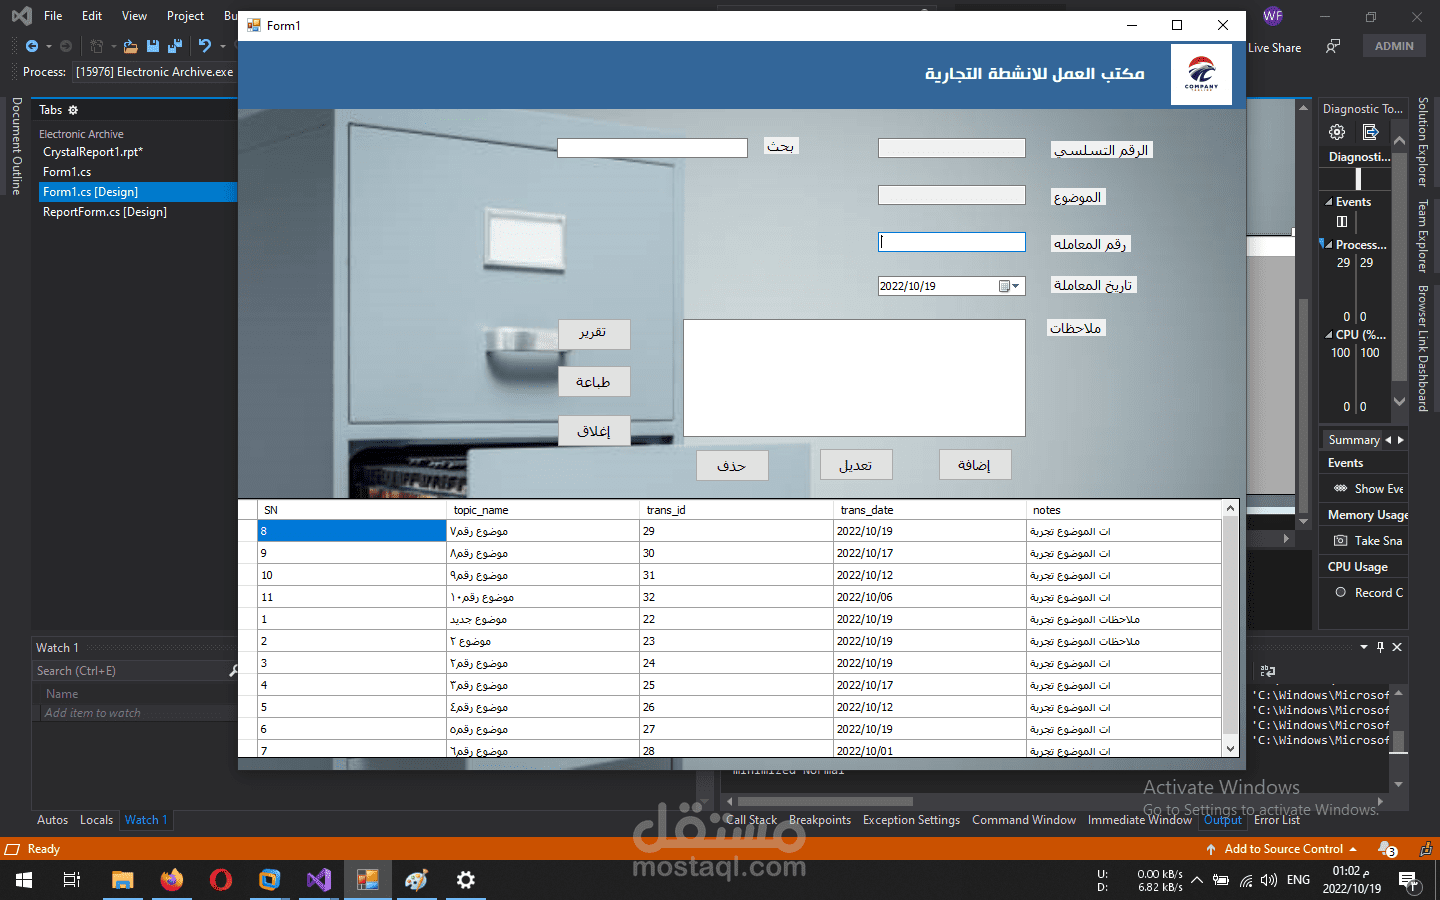Collapse the Process Memory section
The width and height of the screenshot is (1440, 900).
point(1329,244)
